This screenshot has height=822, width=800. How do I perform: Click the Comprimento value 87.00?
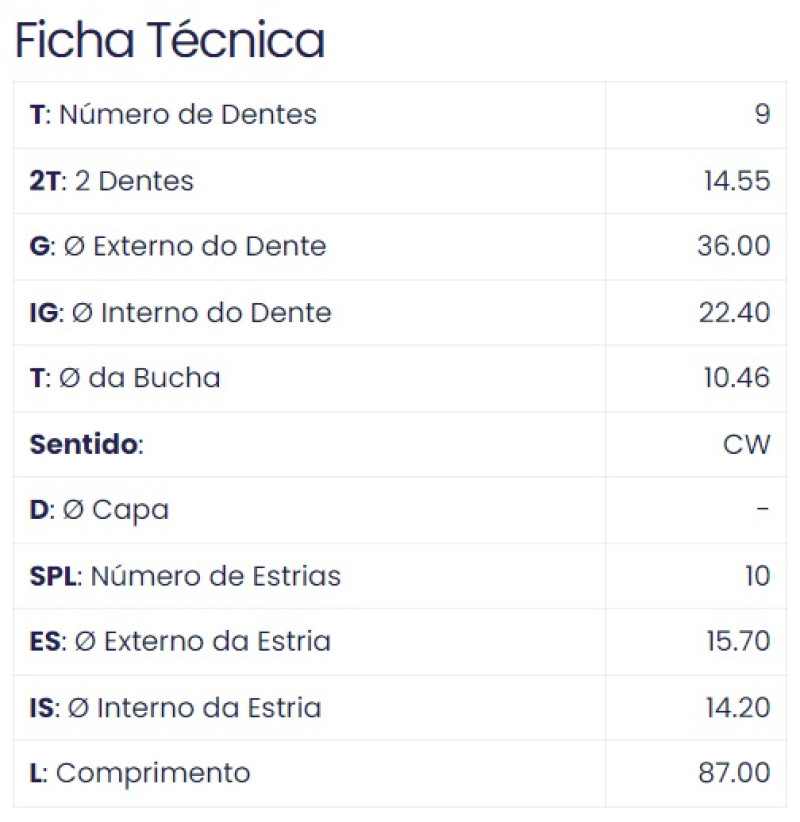click(x=734, y=773)
